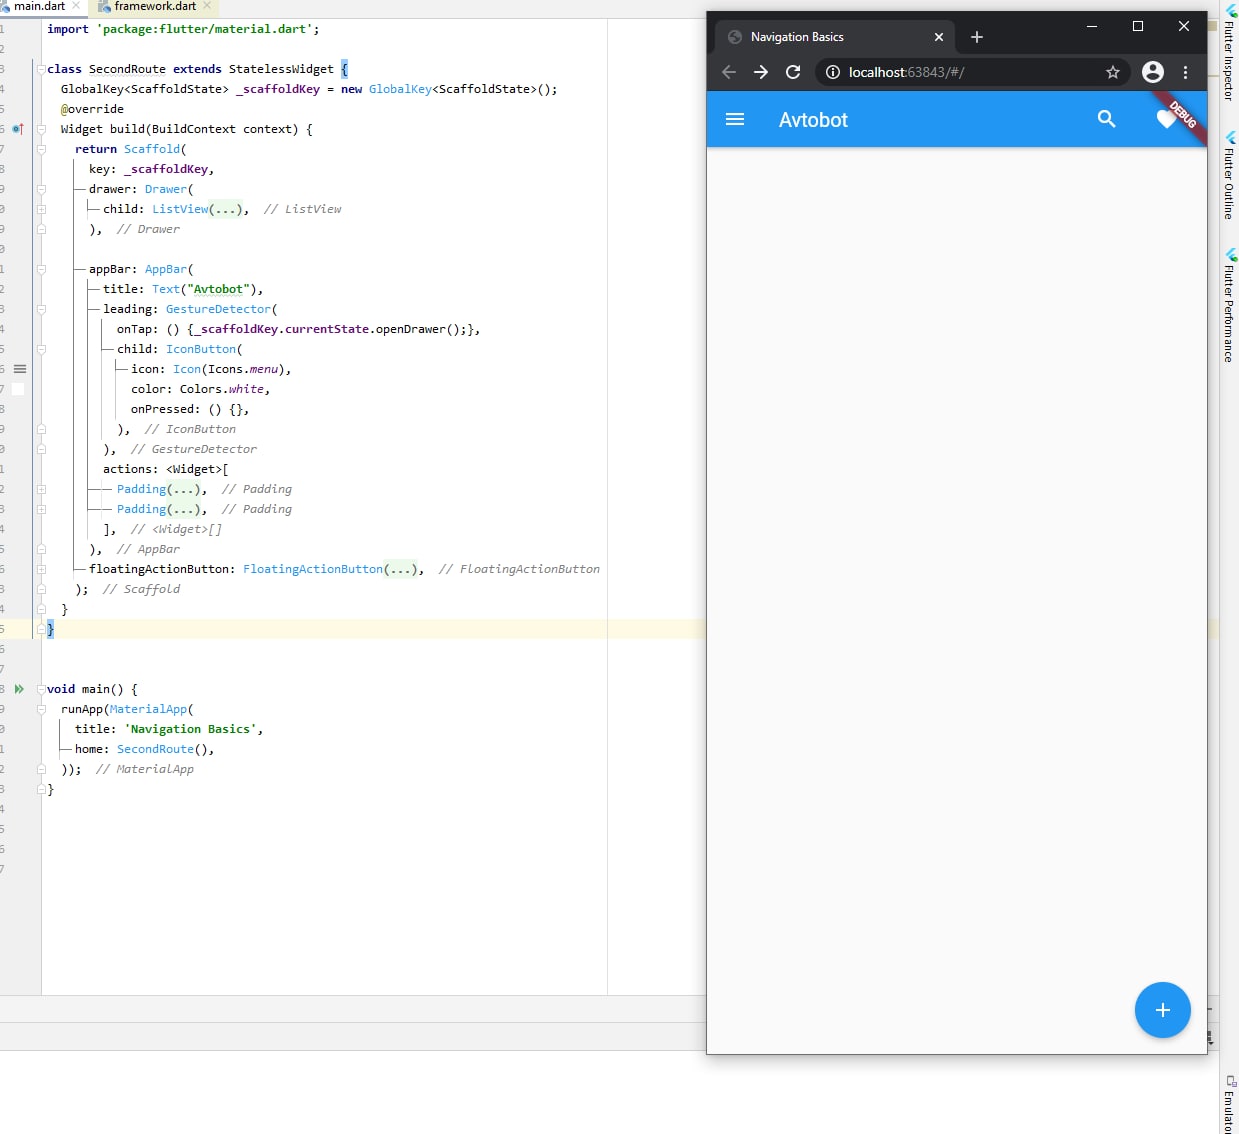Click Colors.white in the code
This screenshot has width=1239, height=1134.
click(222, 389)
